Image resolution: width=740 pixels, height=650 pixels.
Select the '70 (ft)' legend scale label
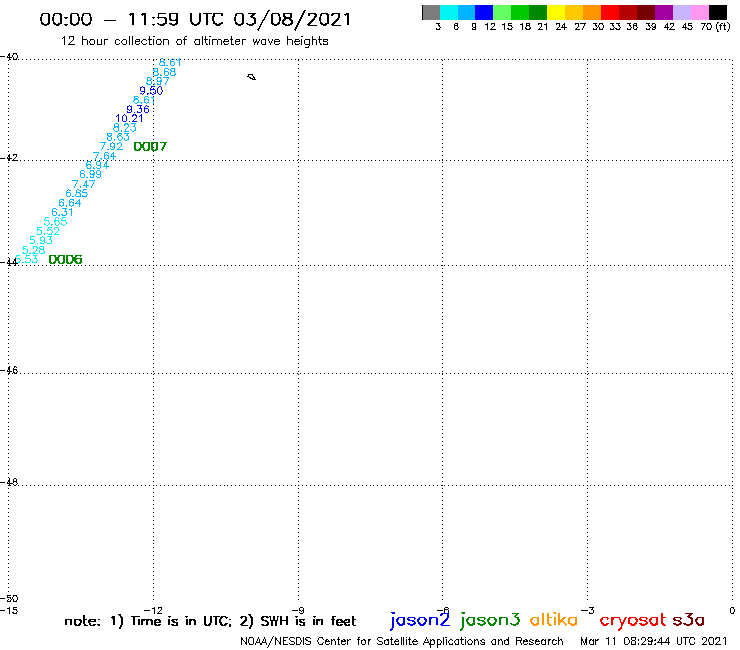[x=715, y=27]
